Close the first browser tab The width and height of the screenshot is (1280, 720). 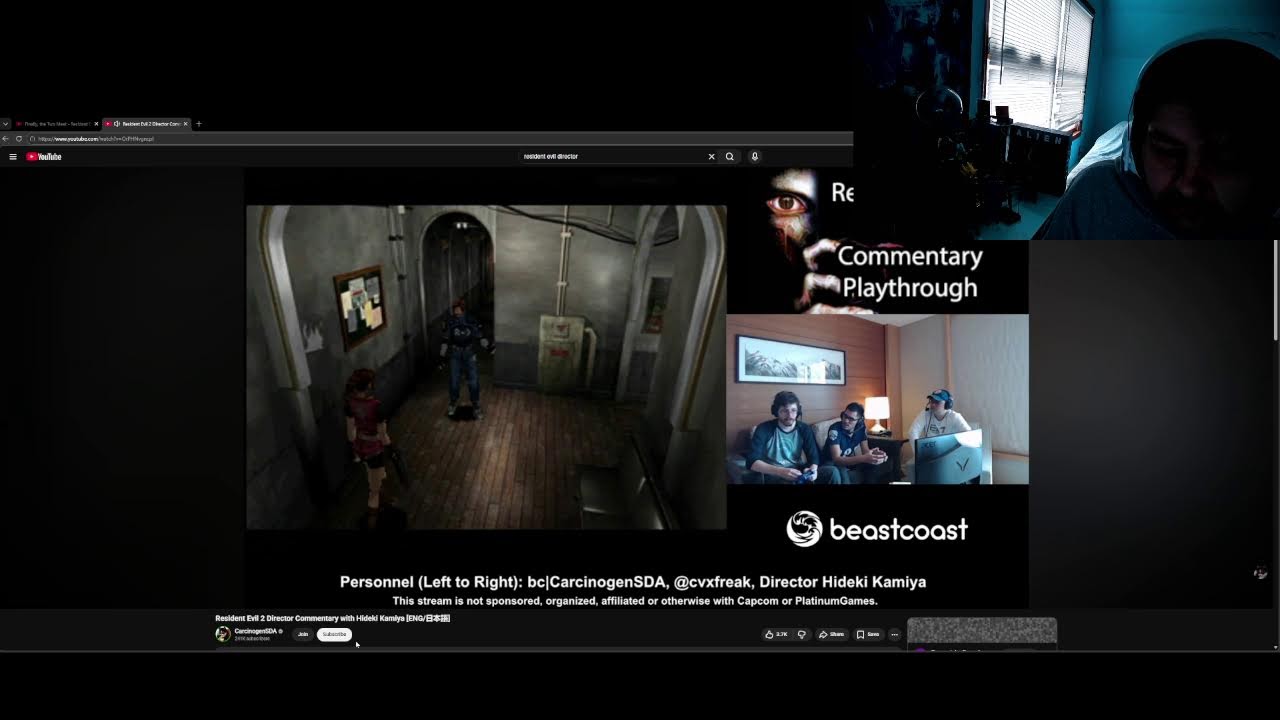(96, 124)
